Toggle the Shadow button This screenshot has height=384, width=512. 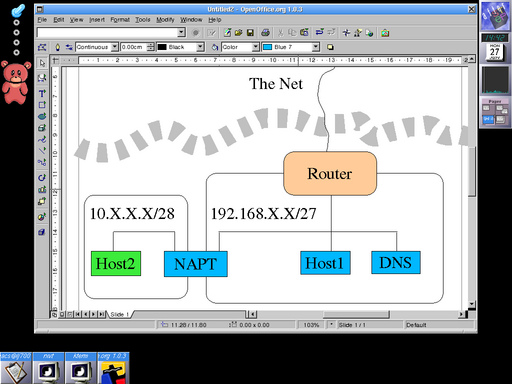330,47
